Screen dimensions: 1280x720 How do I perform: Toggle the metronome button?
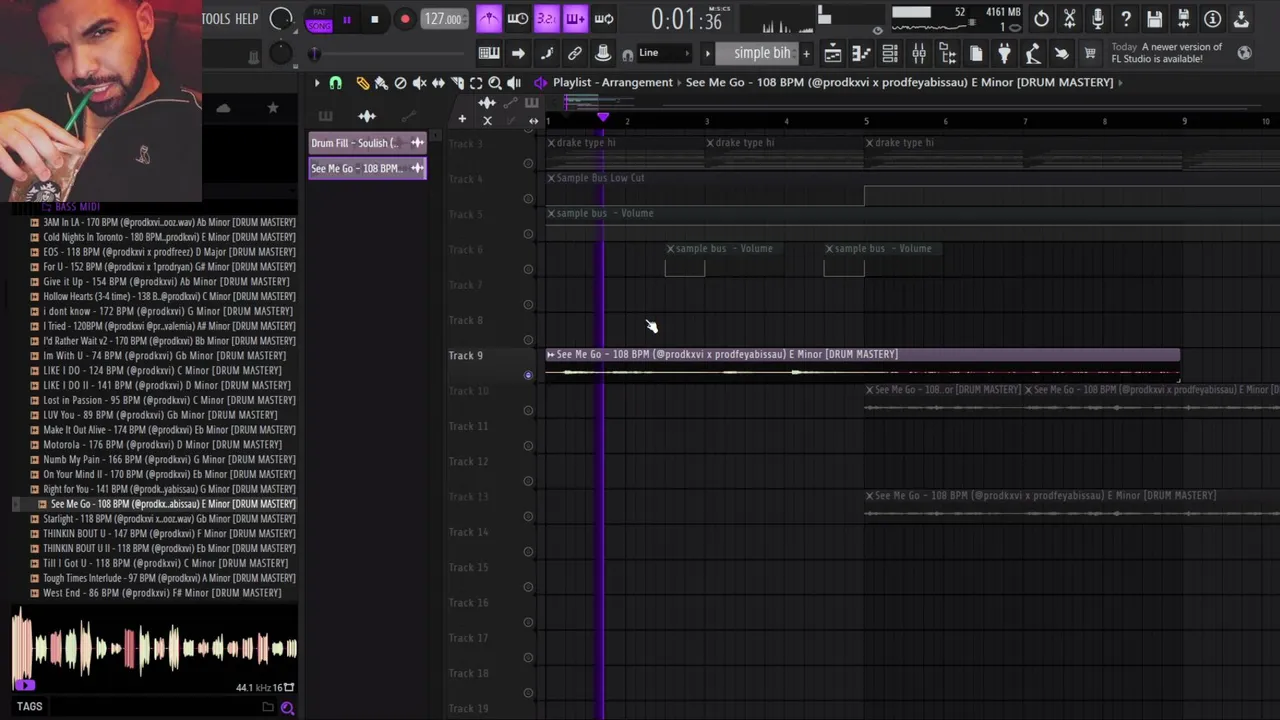[489, 19]
